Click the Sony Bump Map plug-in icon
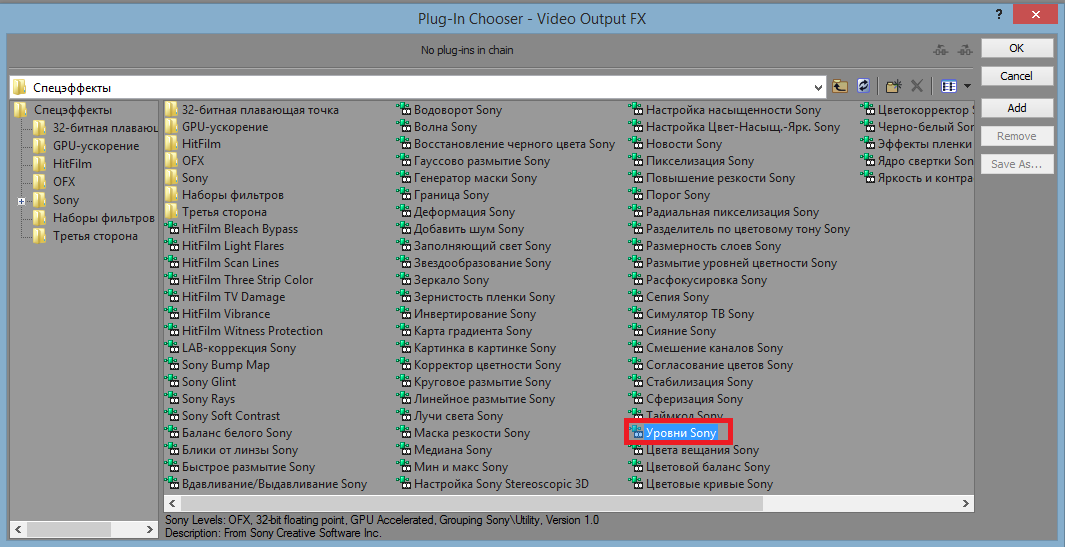Screen dimensions: 1065x547 [172, 365]
